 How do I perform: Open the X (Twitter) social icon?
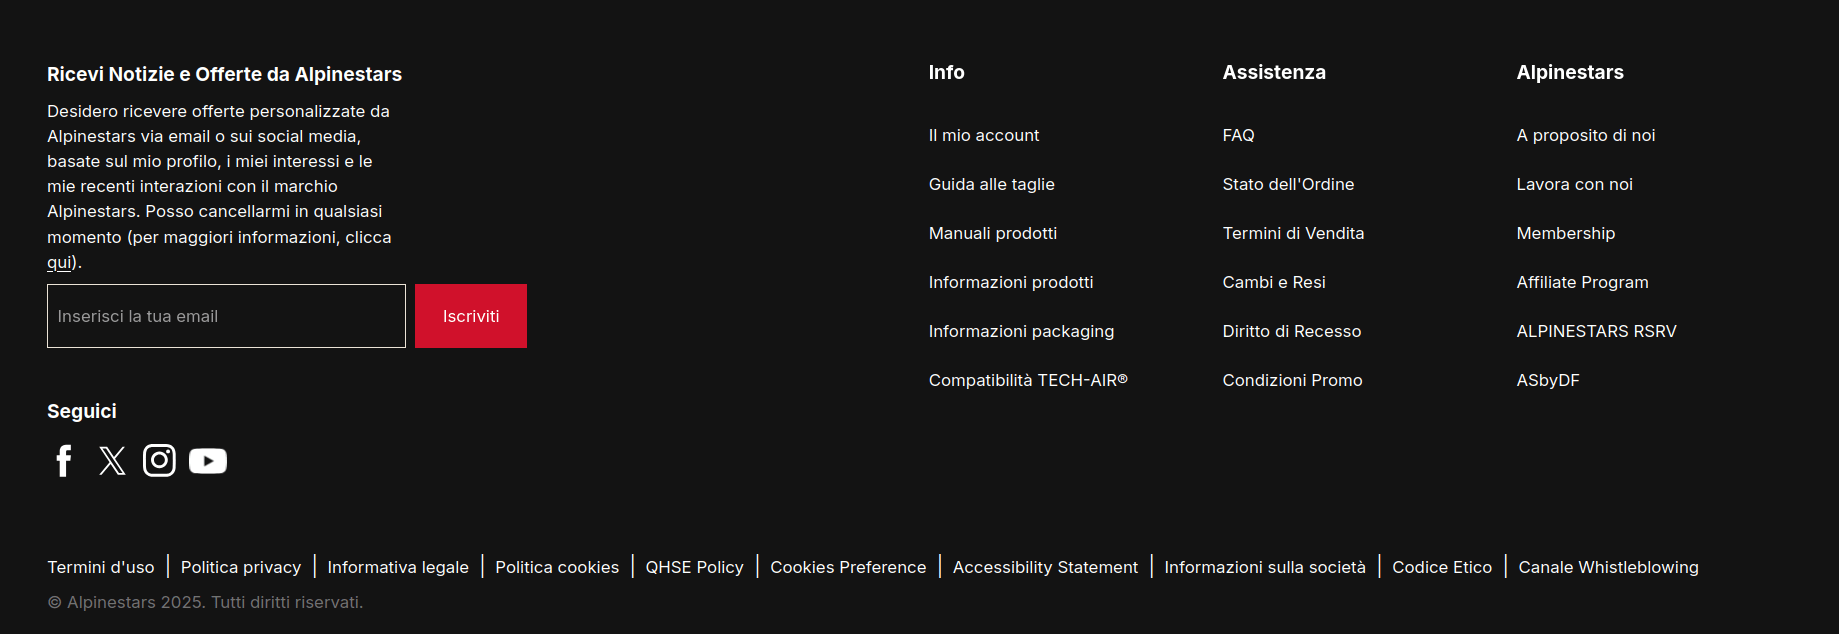(x=112, y=461)
